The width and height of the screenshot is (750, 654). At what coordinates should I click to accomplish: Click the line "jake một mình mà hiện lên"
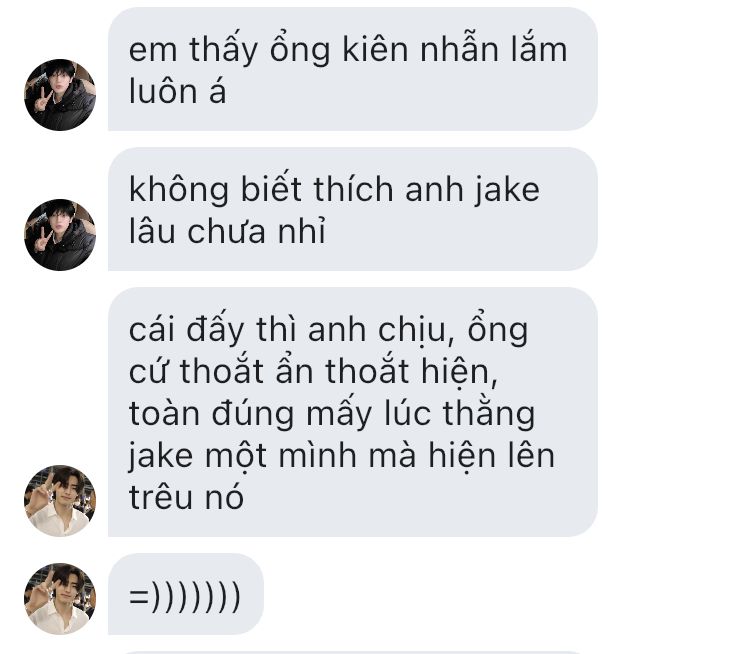point(342,455)
